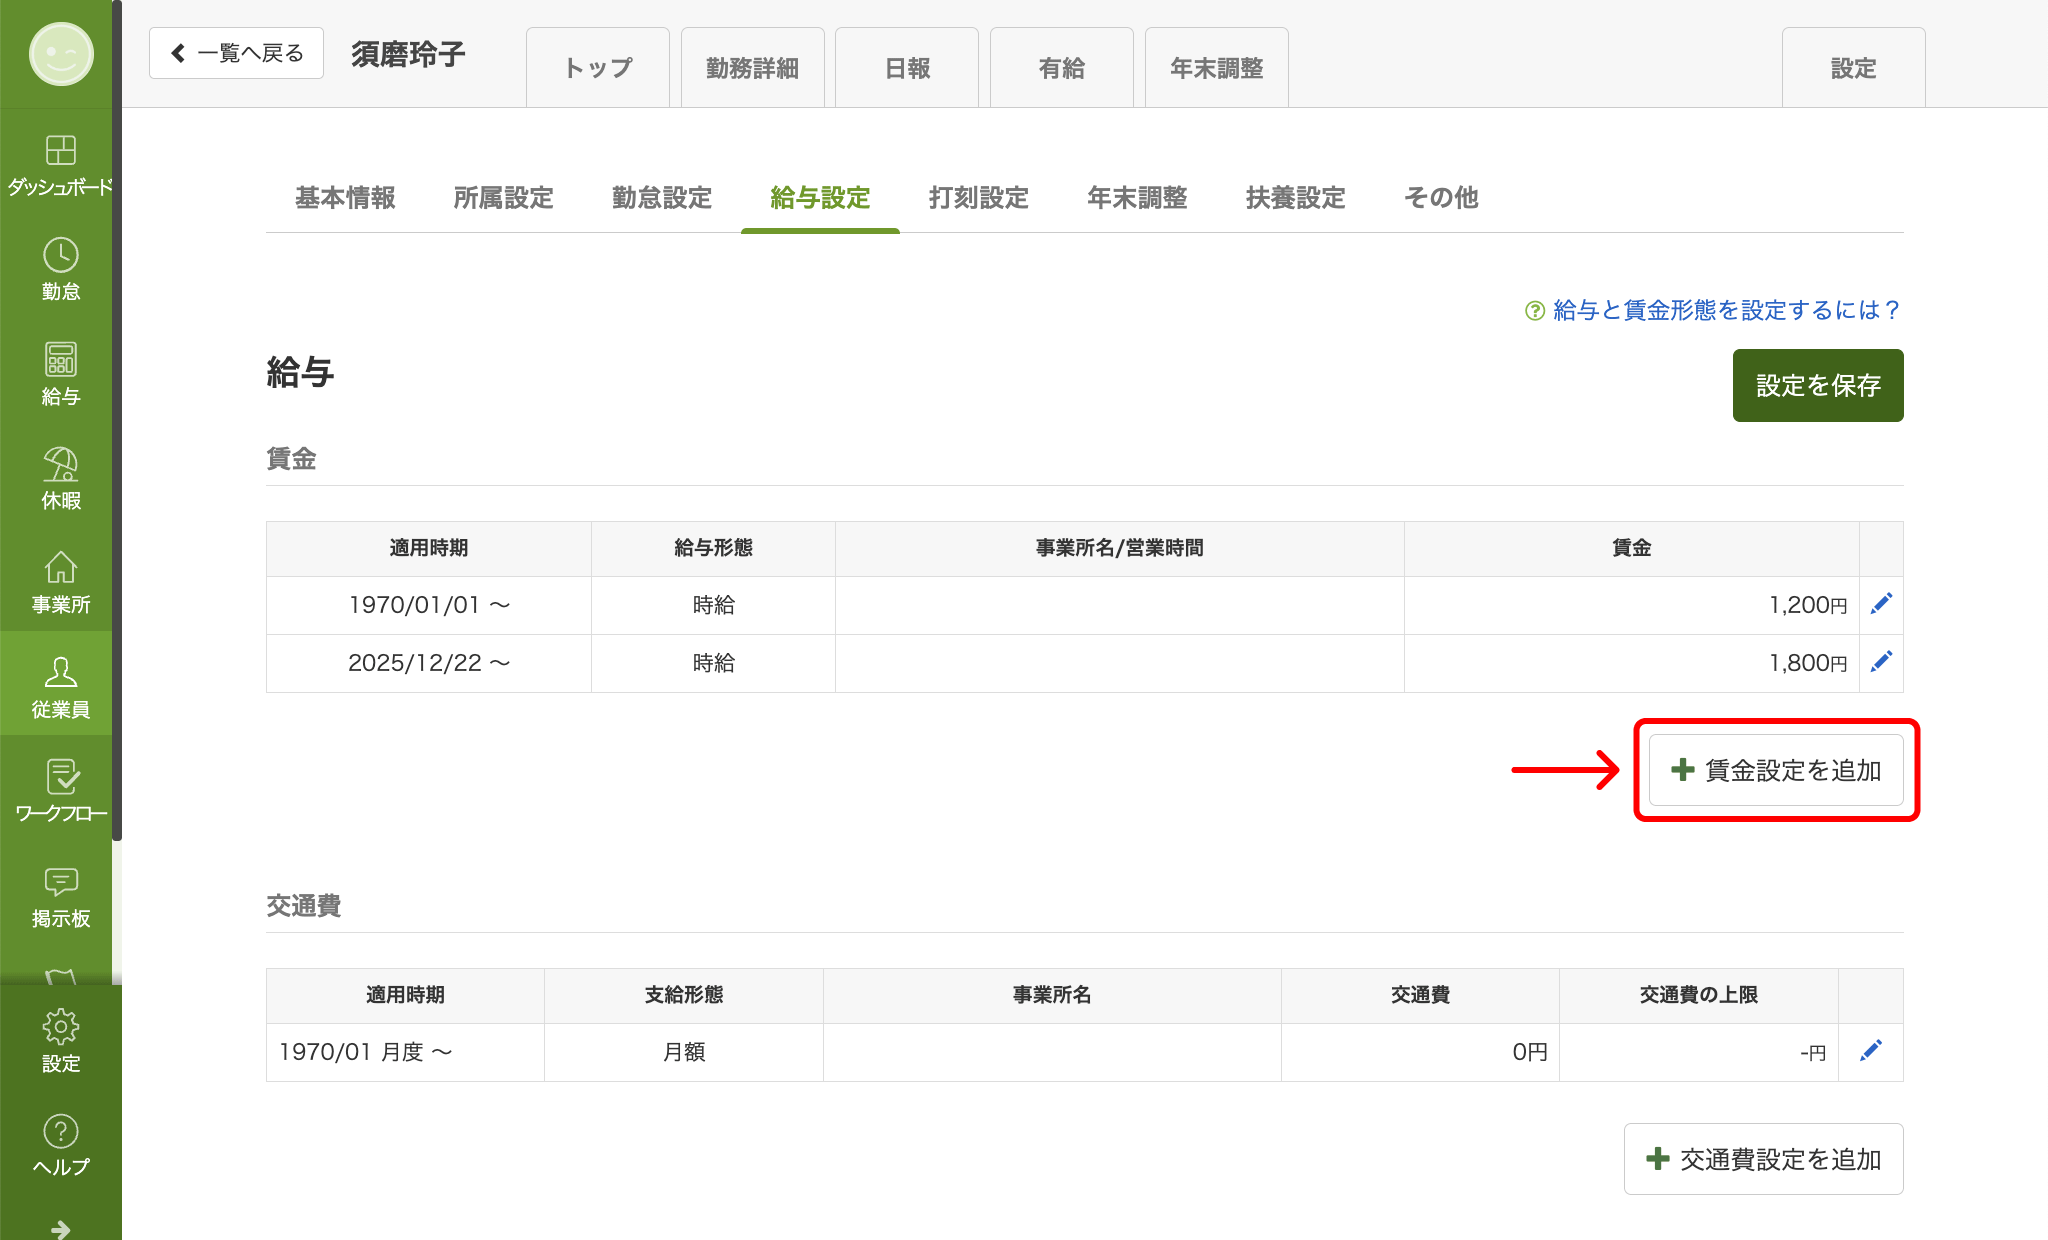2048x1240 pixels.
Task: Click the 設定を保存 button
Action: pyautogui.click(x=1817, y=385)
